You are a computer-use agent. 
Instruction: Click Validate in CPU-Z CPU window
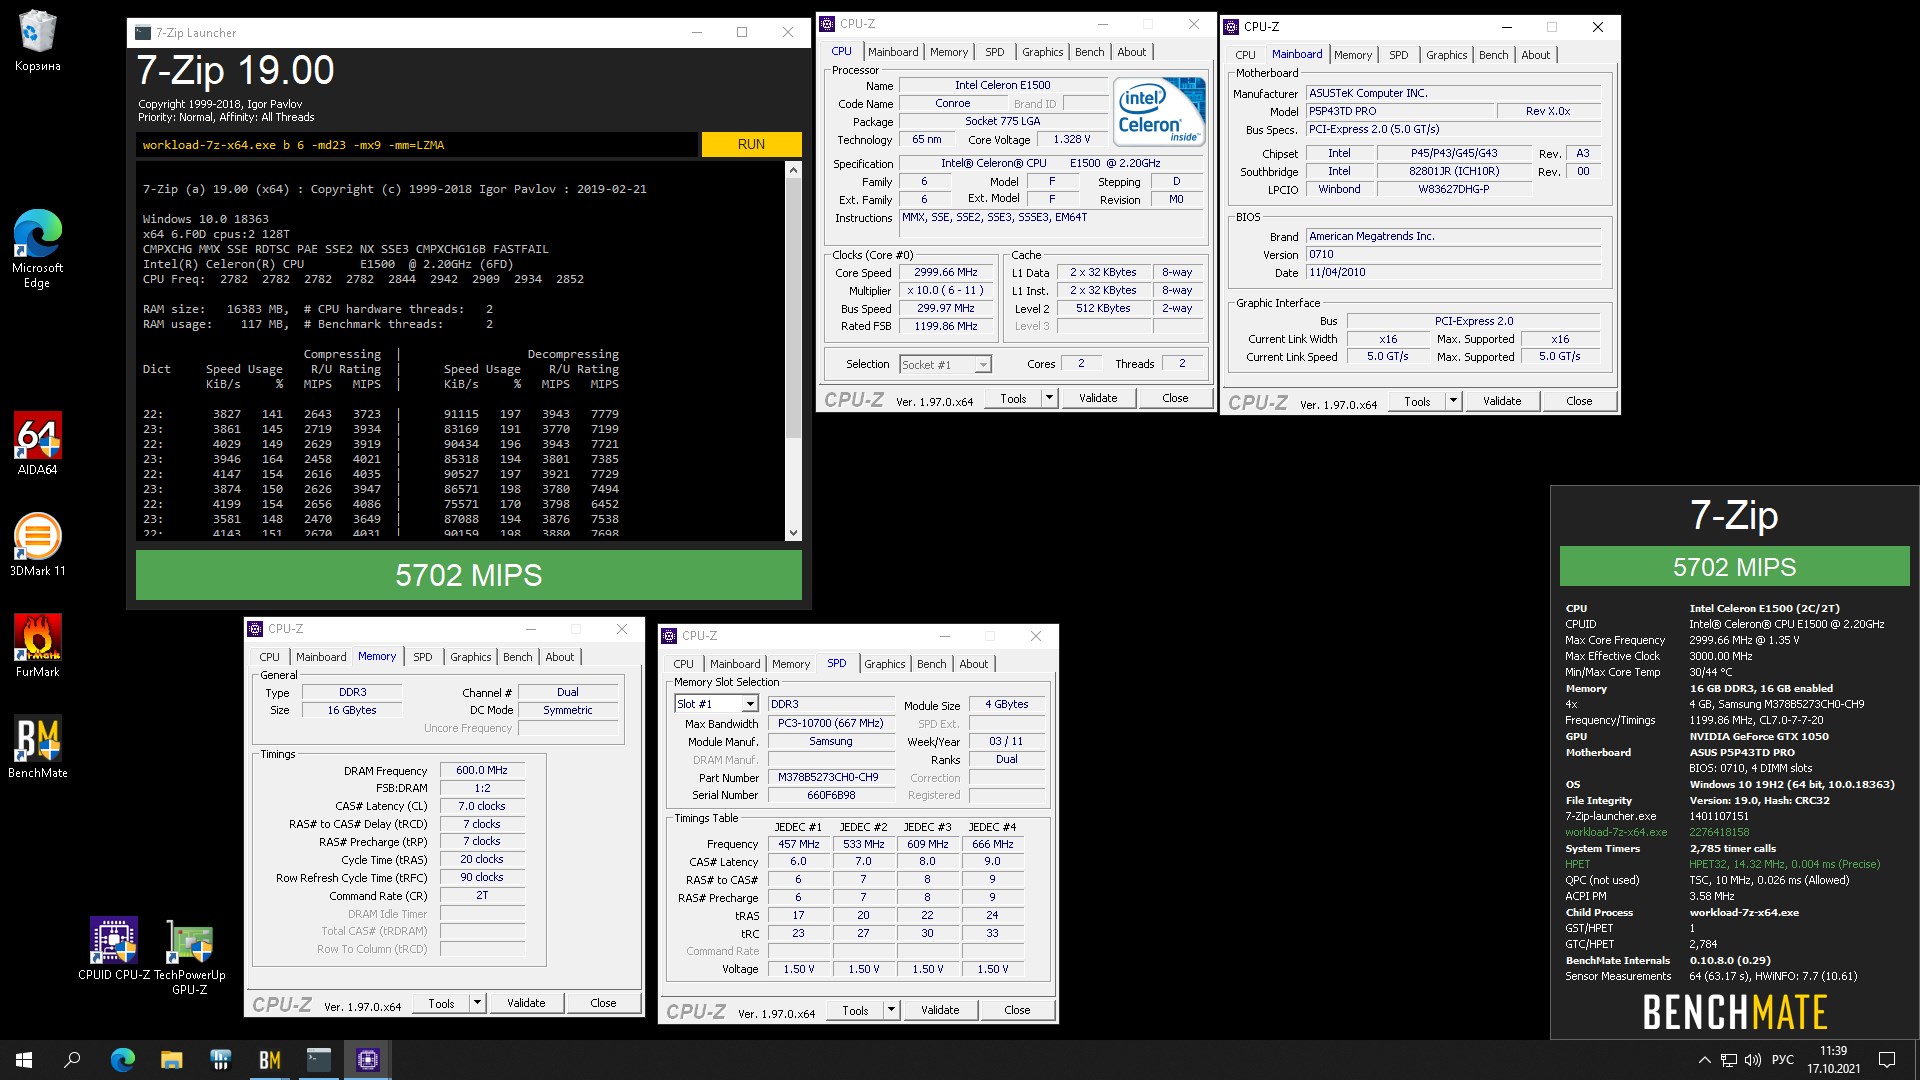[1097, 398]
